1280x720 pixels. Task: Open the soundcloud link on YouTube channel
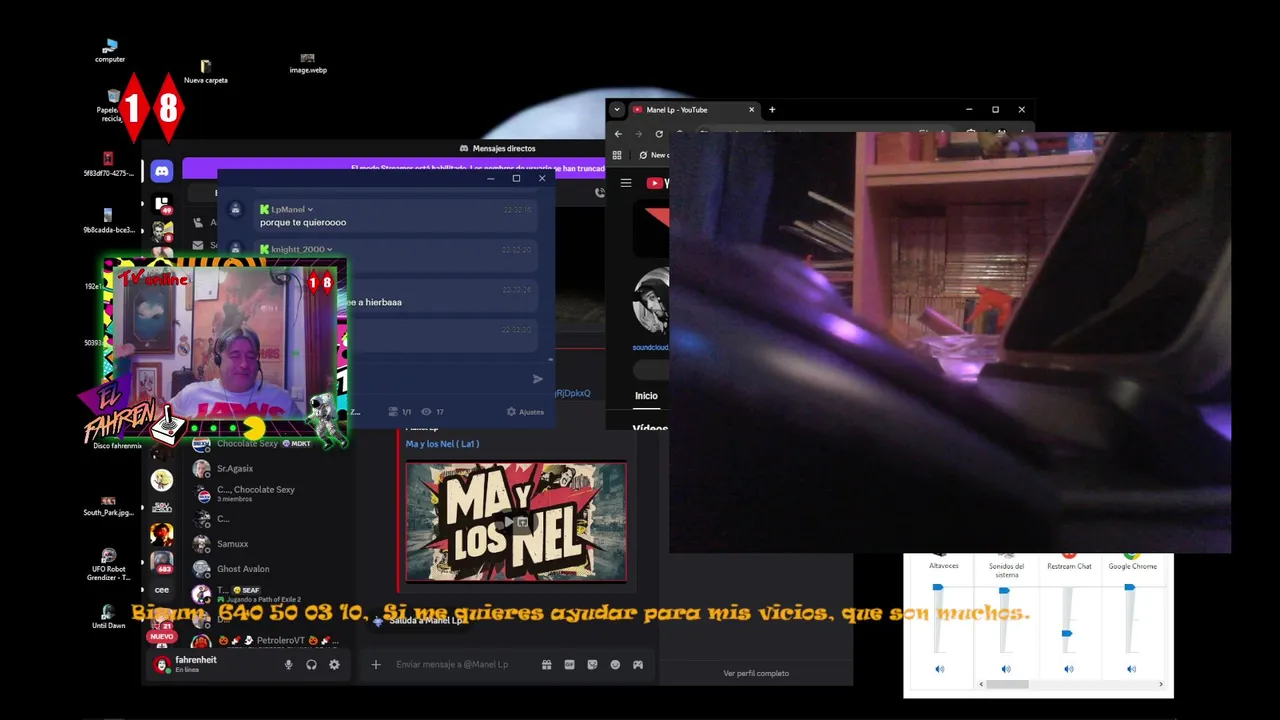650,347
